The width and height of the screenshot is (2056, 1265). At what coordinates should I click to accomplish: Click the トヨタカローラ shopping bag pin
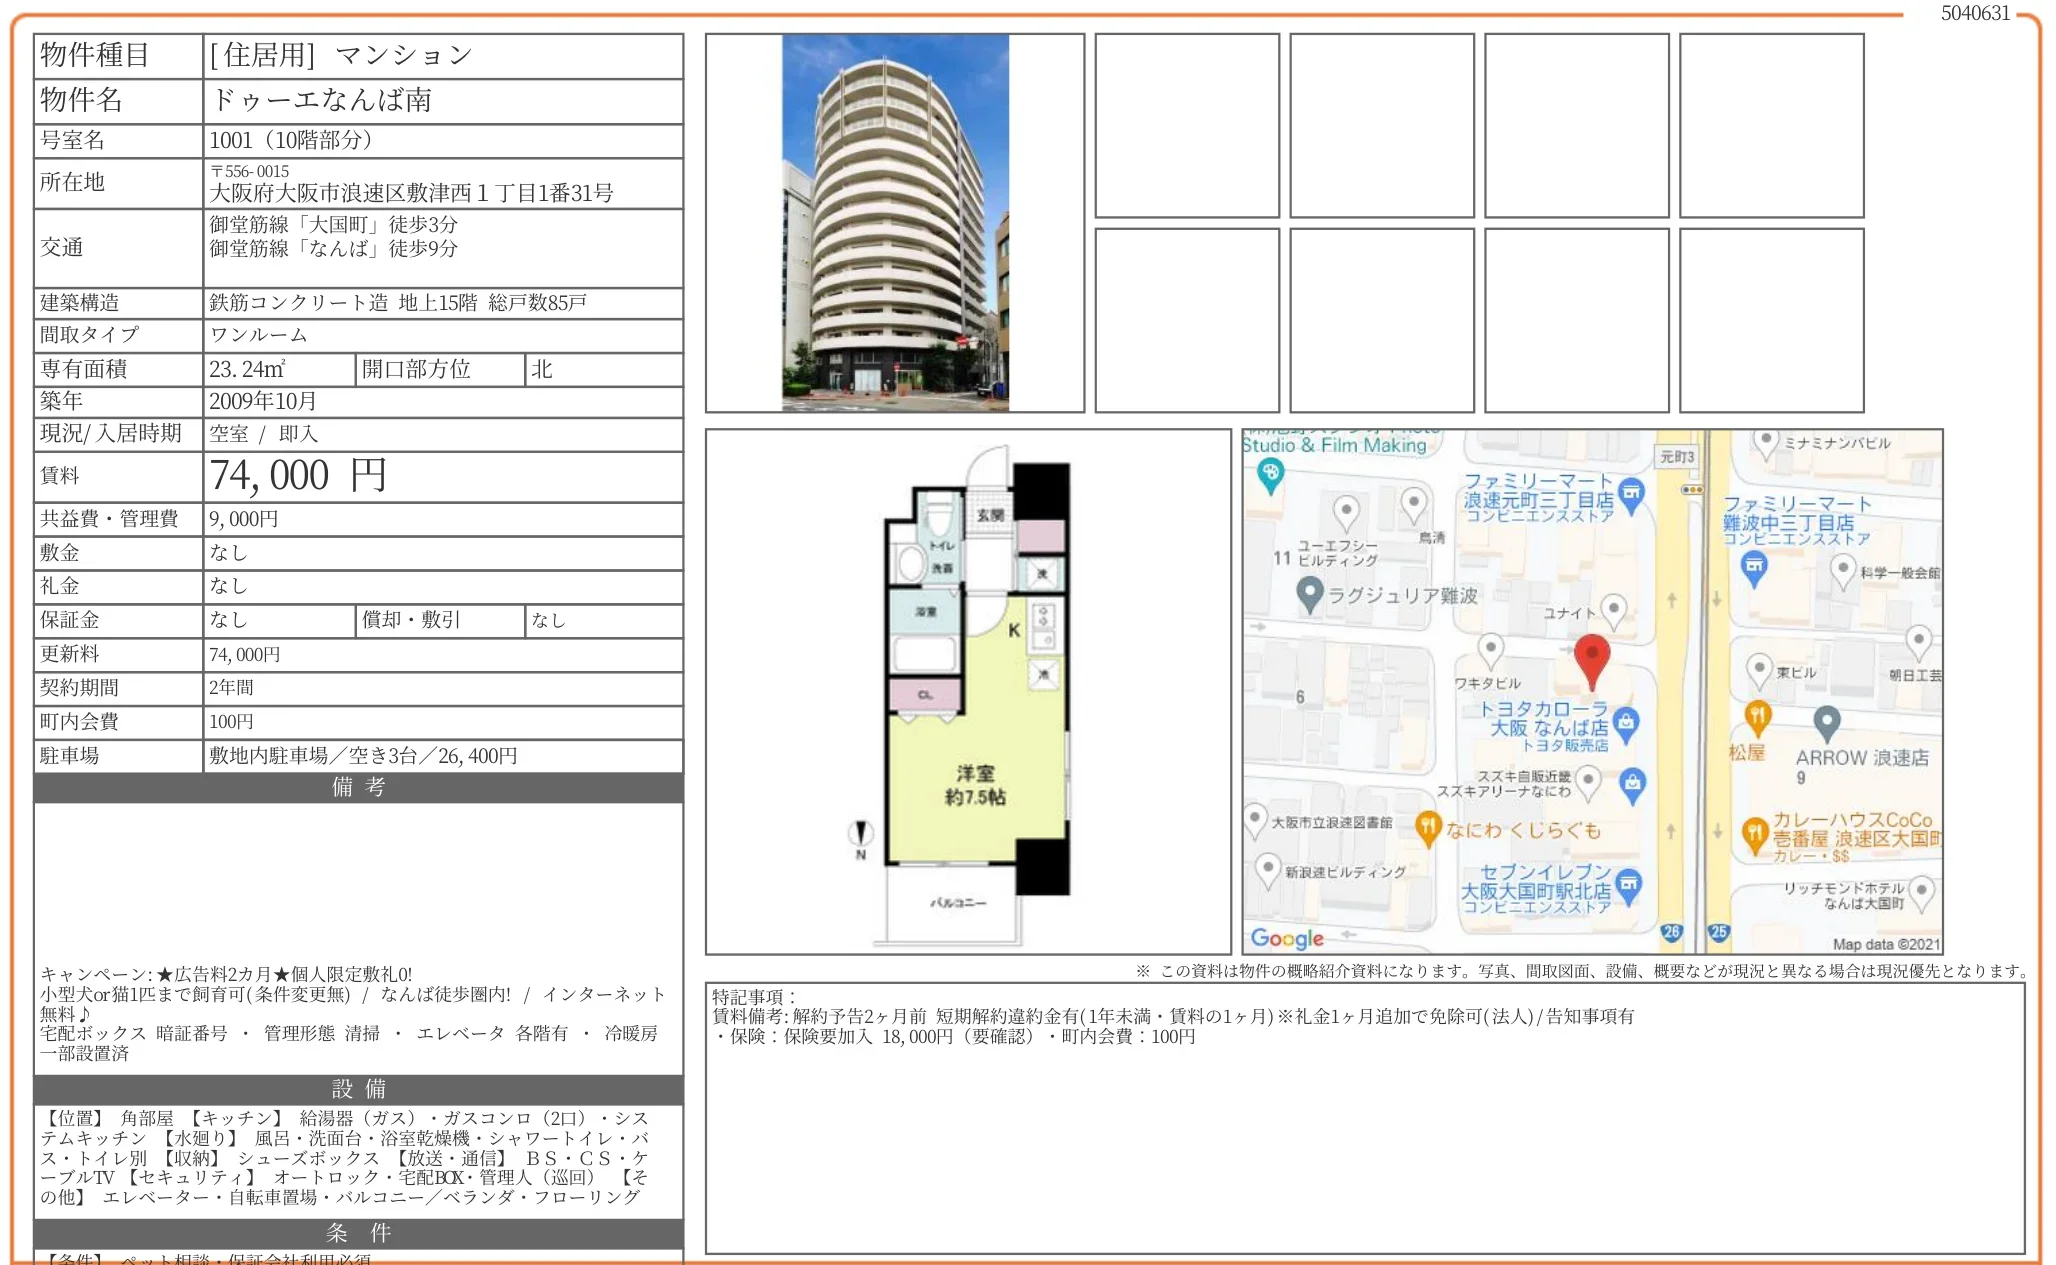pos(1626,722)
